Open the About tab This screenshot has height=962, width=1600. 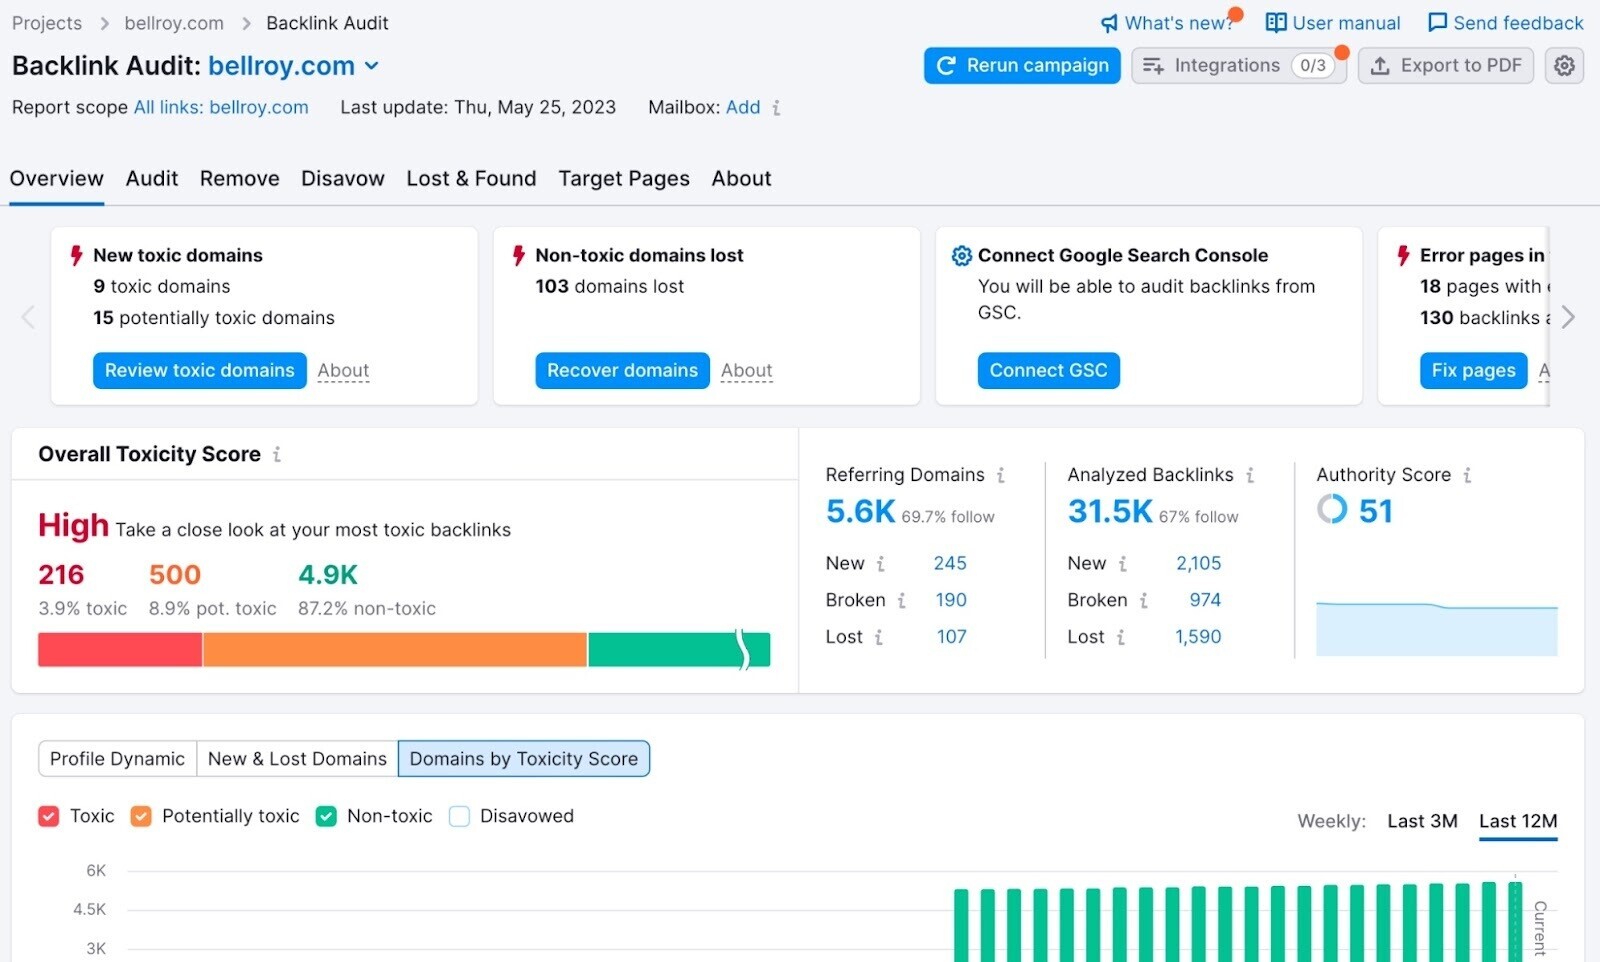click(741, 179)
